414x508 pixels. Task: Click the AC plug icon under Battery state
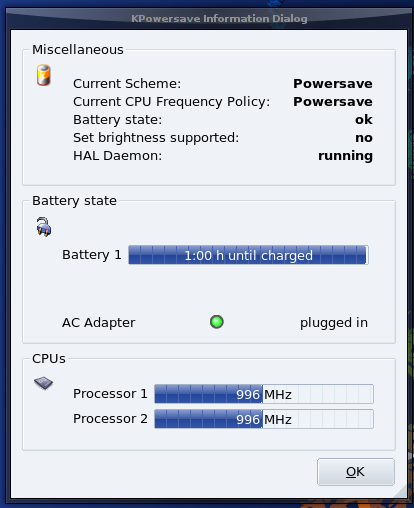44,227
